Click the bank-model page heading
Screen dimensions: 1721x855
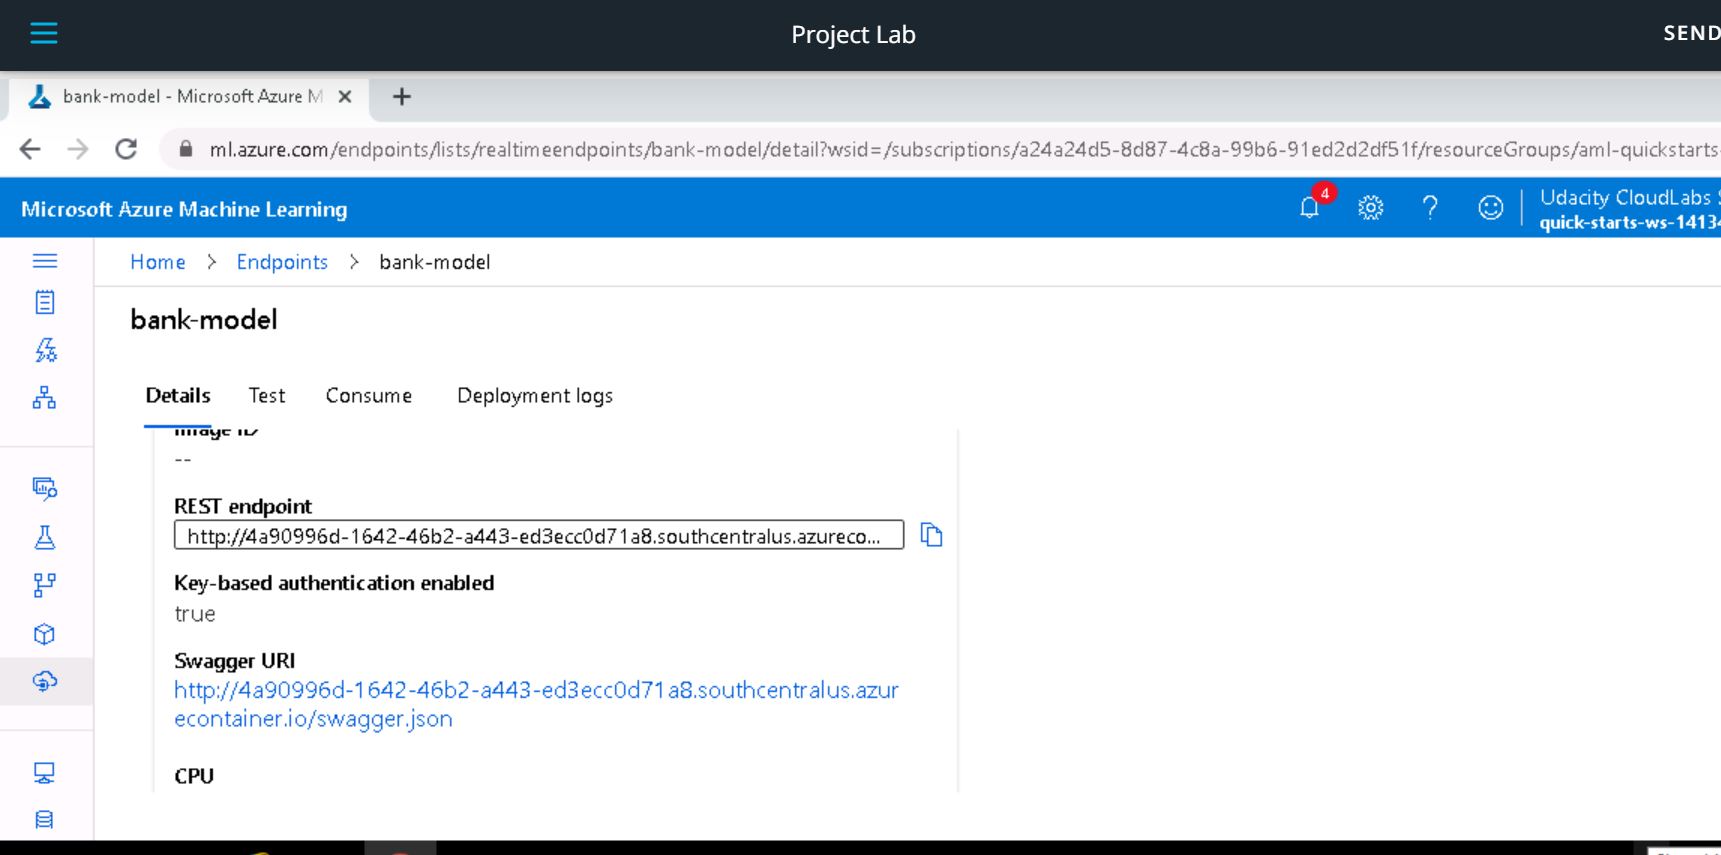click(204, 320)
